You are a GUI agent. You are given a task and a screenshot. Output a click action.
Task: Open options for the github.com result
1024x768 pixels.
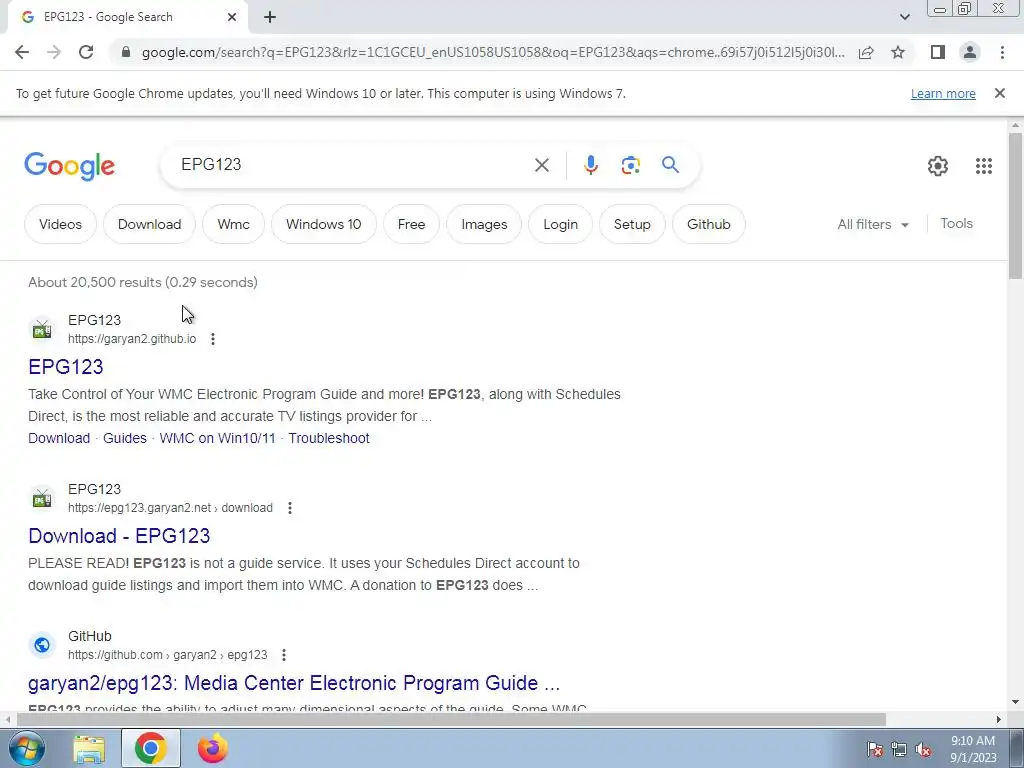[284, 655]
